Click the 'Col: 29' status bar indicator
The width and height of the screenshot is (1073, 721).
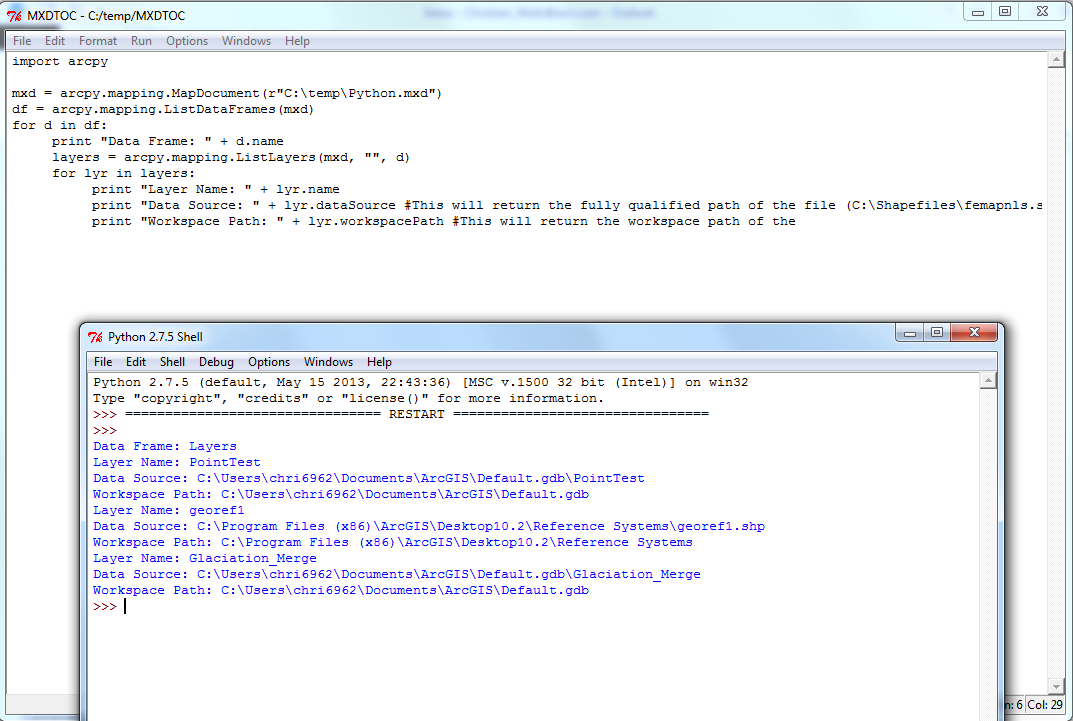1045,704
